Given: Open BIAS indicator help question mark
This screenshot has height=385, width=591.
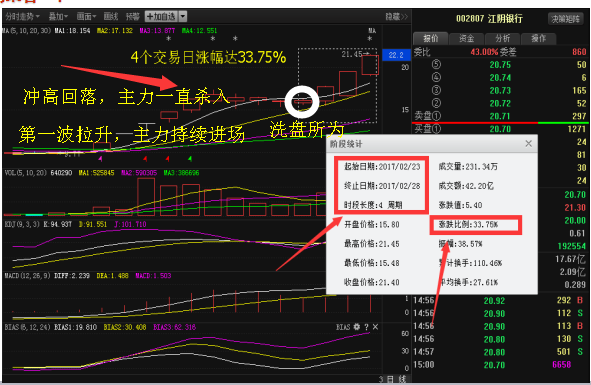Looking at the screenshot, I should click(x=366, y=327).
